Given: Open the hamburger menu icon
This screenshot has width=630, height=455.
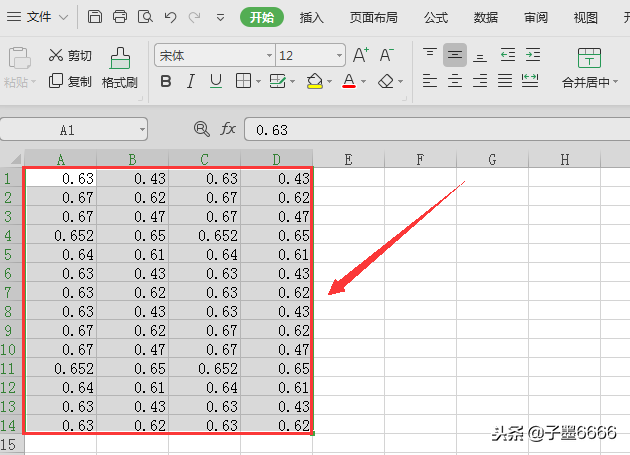Looking at the screenshot, I should (14, 17).
